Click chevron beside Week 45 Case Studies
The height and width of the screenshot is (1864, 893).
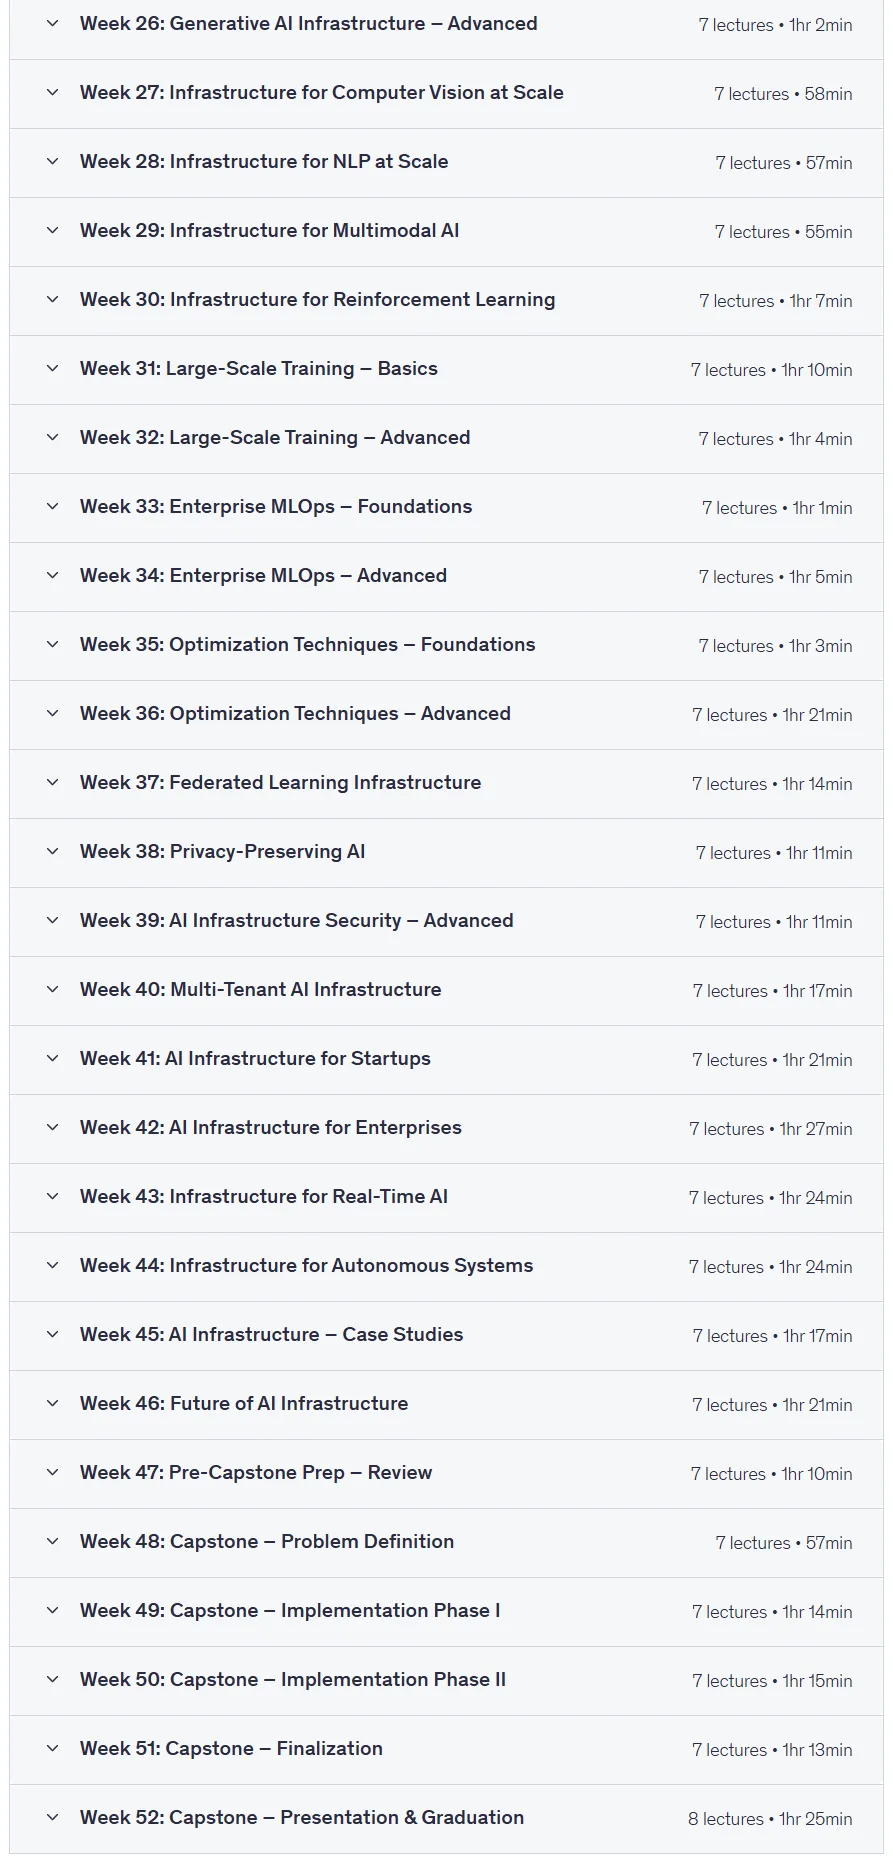click(52, 1334)
